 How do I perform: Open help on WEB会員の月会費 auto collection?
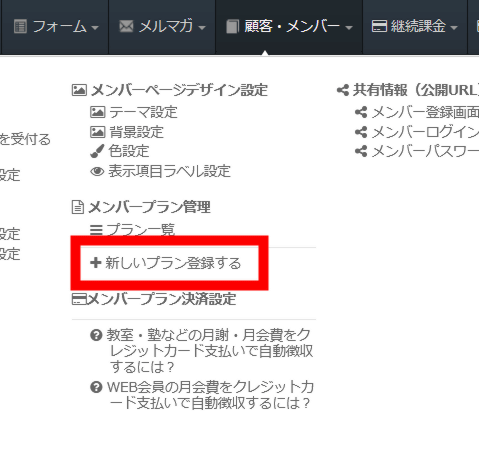point(210,395)
